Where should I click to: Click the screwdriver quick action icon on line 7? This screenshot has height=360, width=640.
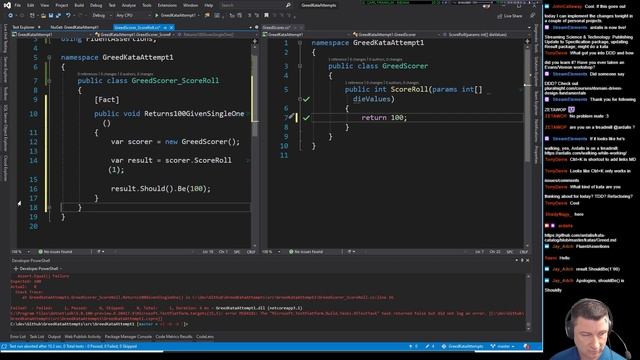[x=291, y=117]
